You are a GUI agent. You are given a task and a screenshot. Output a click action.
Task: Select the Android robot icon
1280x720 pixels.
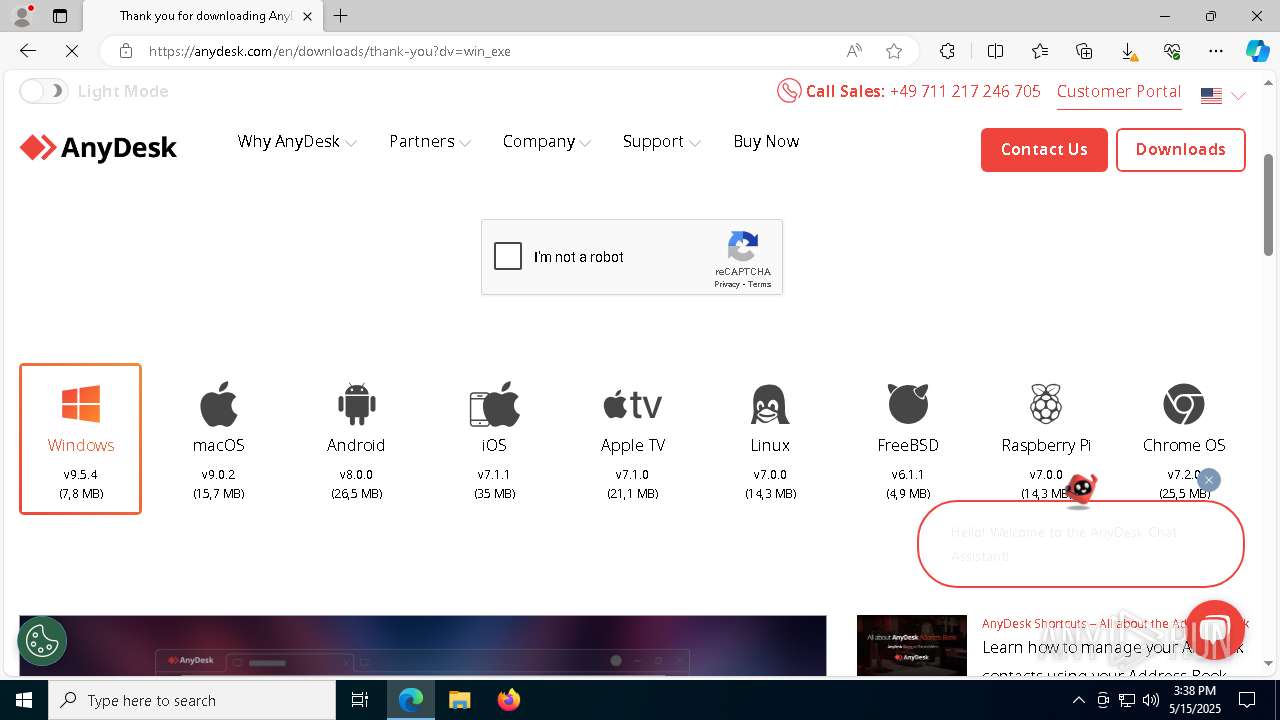(356, 404)
